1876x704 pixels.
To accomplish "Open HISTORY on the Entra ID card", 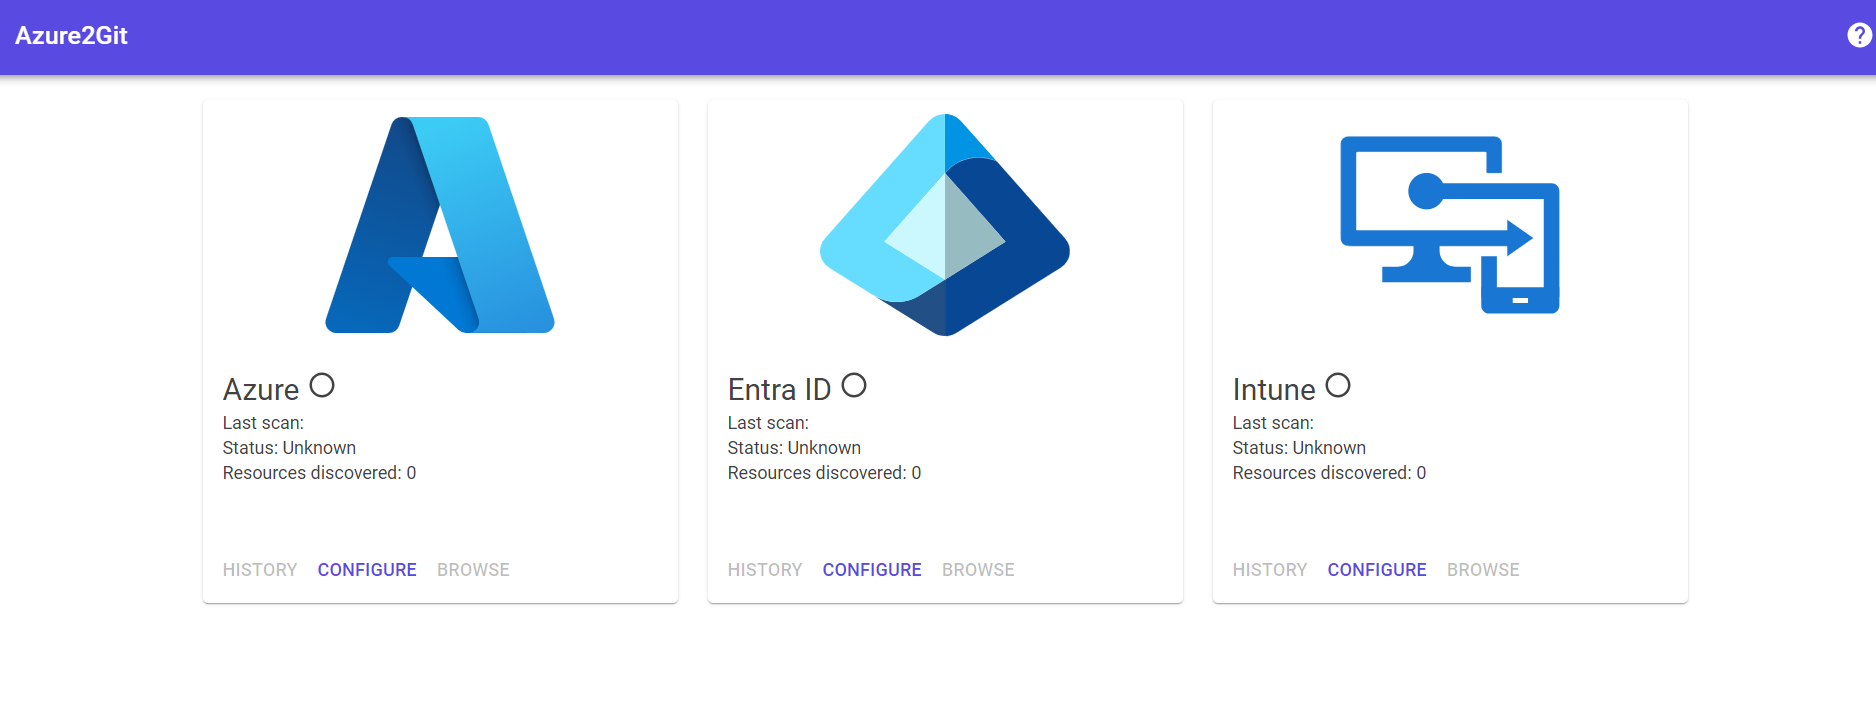I will click(765, 570).
